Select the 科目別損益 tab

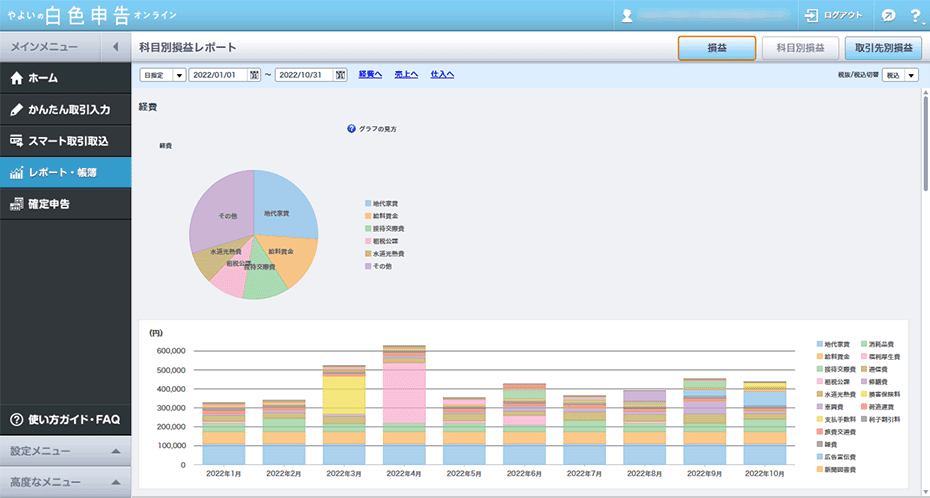[x=801, y=48]
